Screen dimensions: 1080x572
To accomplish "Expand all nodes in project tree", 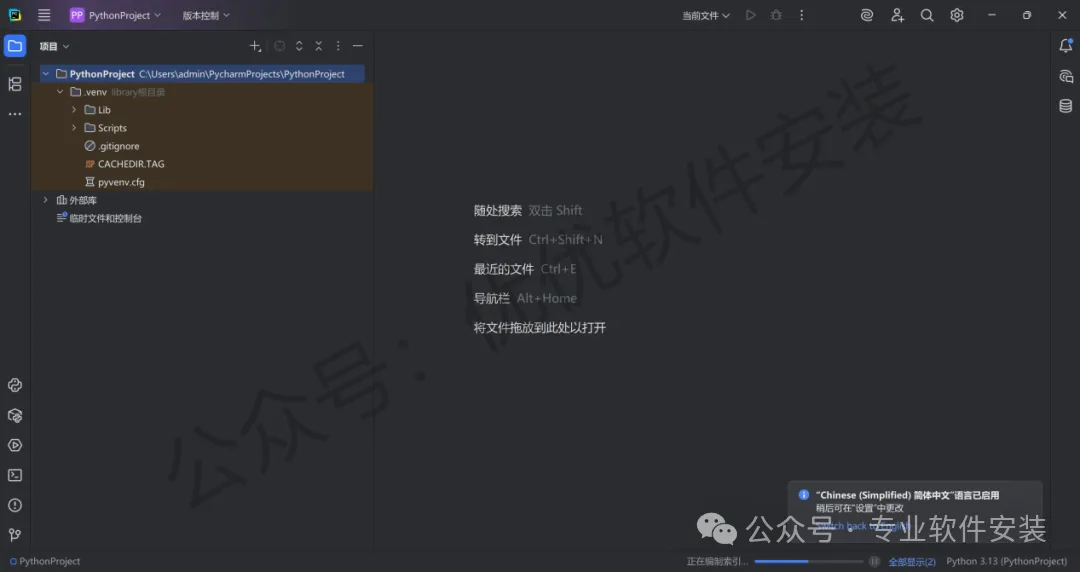I will [299, 46].
